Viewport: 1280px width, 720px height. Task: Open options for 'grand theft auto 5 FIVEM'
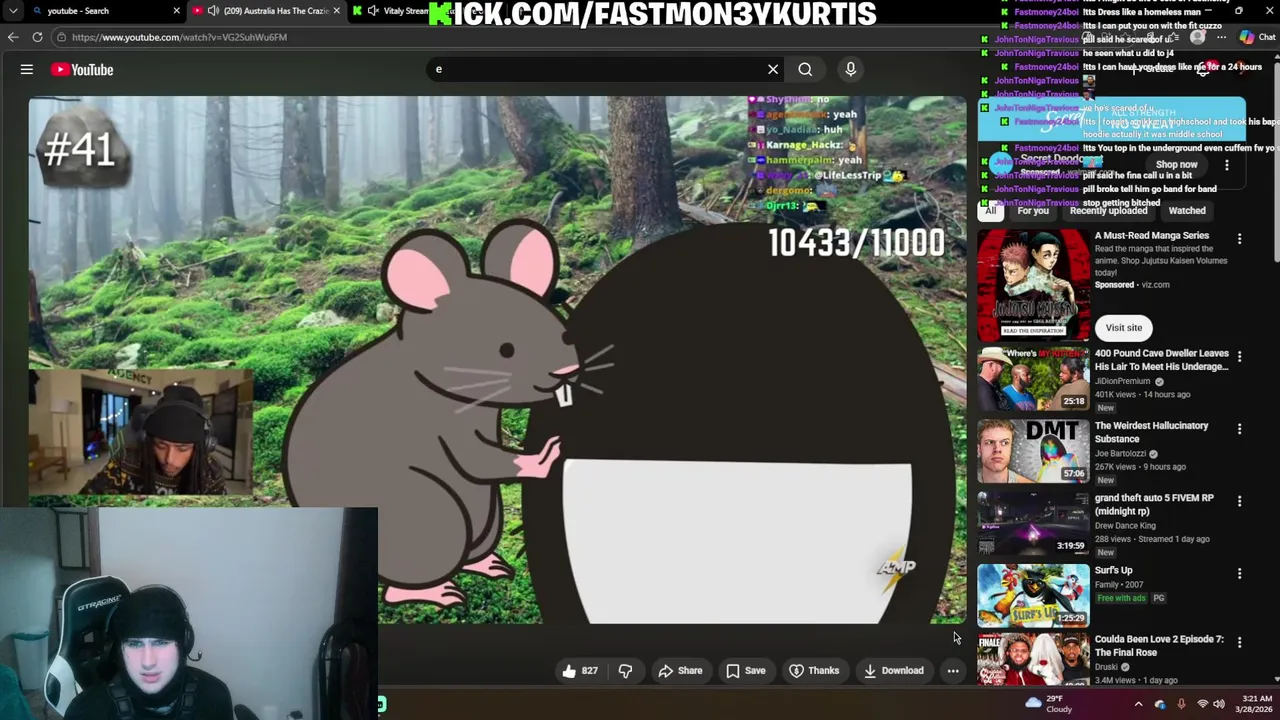click(1239, 501)
